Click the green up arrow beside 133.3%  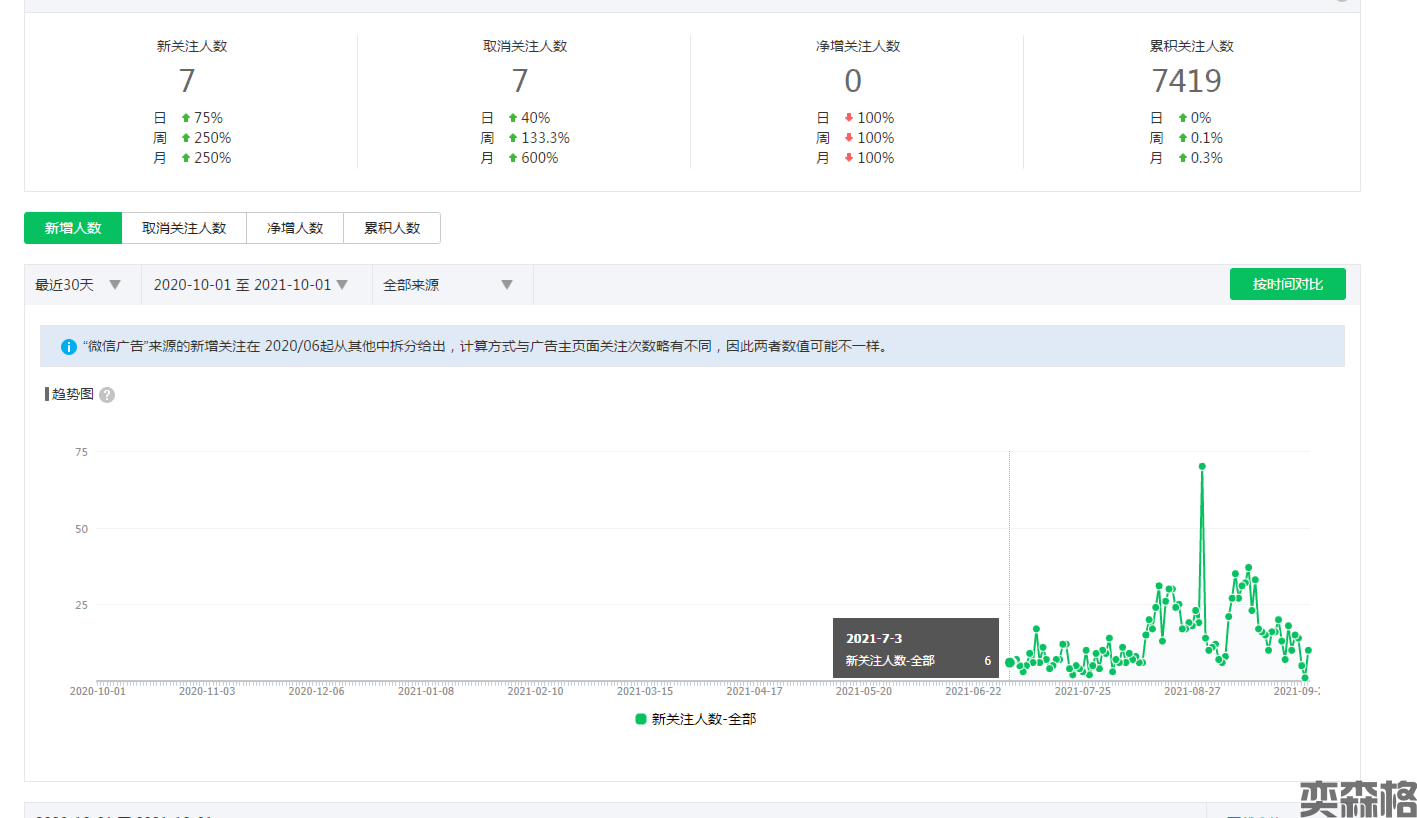click(x=513, y=138)
